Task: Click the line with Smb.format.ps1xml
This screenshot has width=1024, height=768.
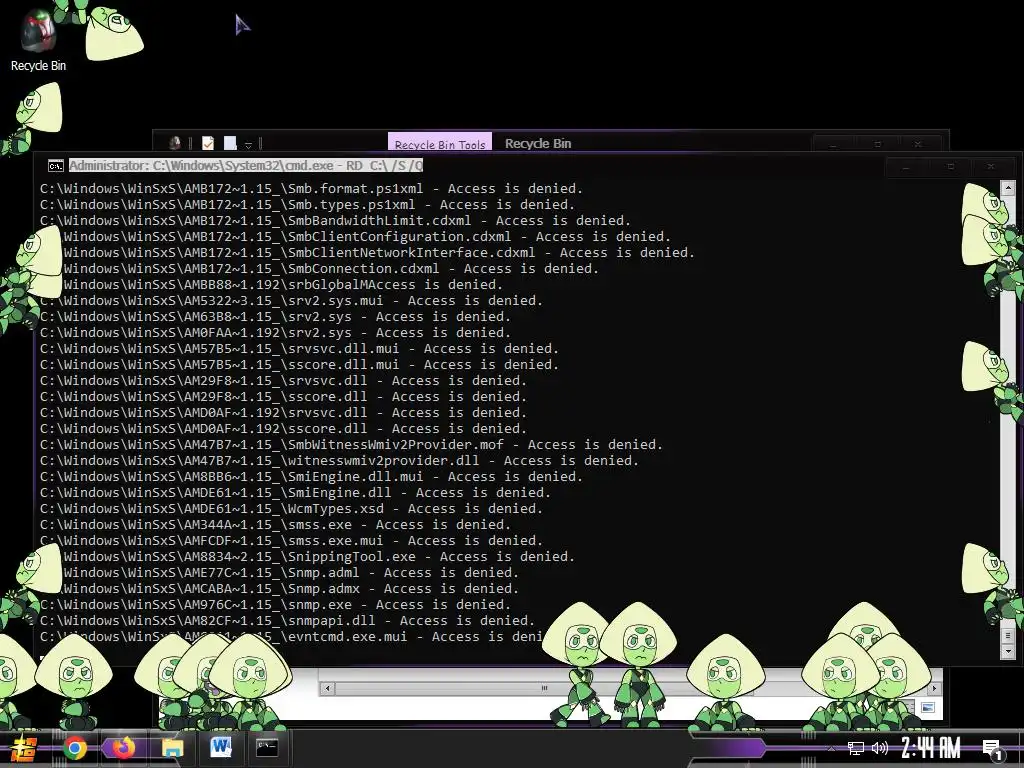Action: coord(311,189)
